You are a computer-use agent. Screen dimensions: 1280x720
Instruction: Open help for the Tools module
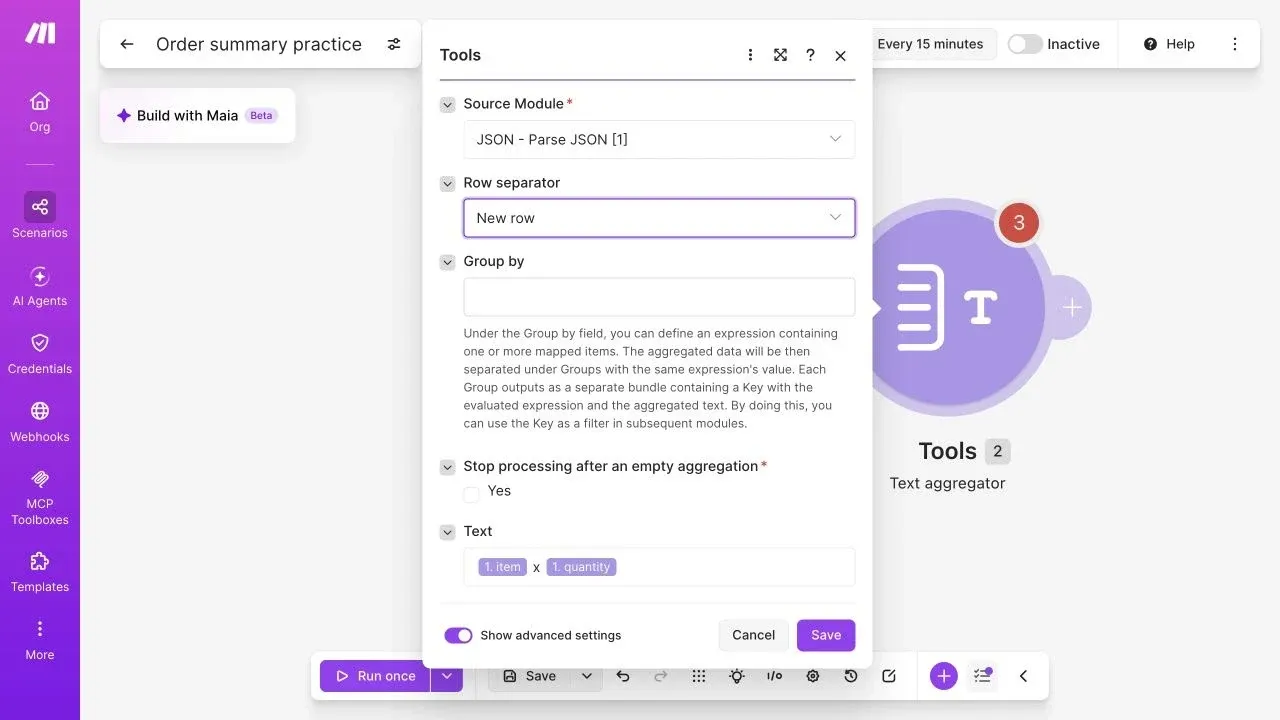(x=810, y=55)
